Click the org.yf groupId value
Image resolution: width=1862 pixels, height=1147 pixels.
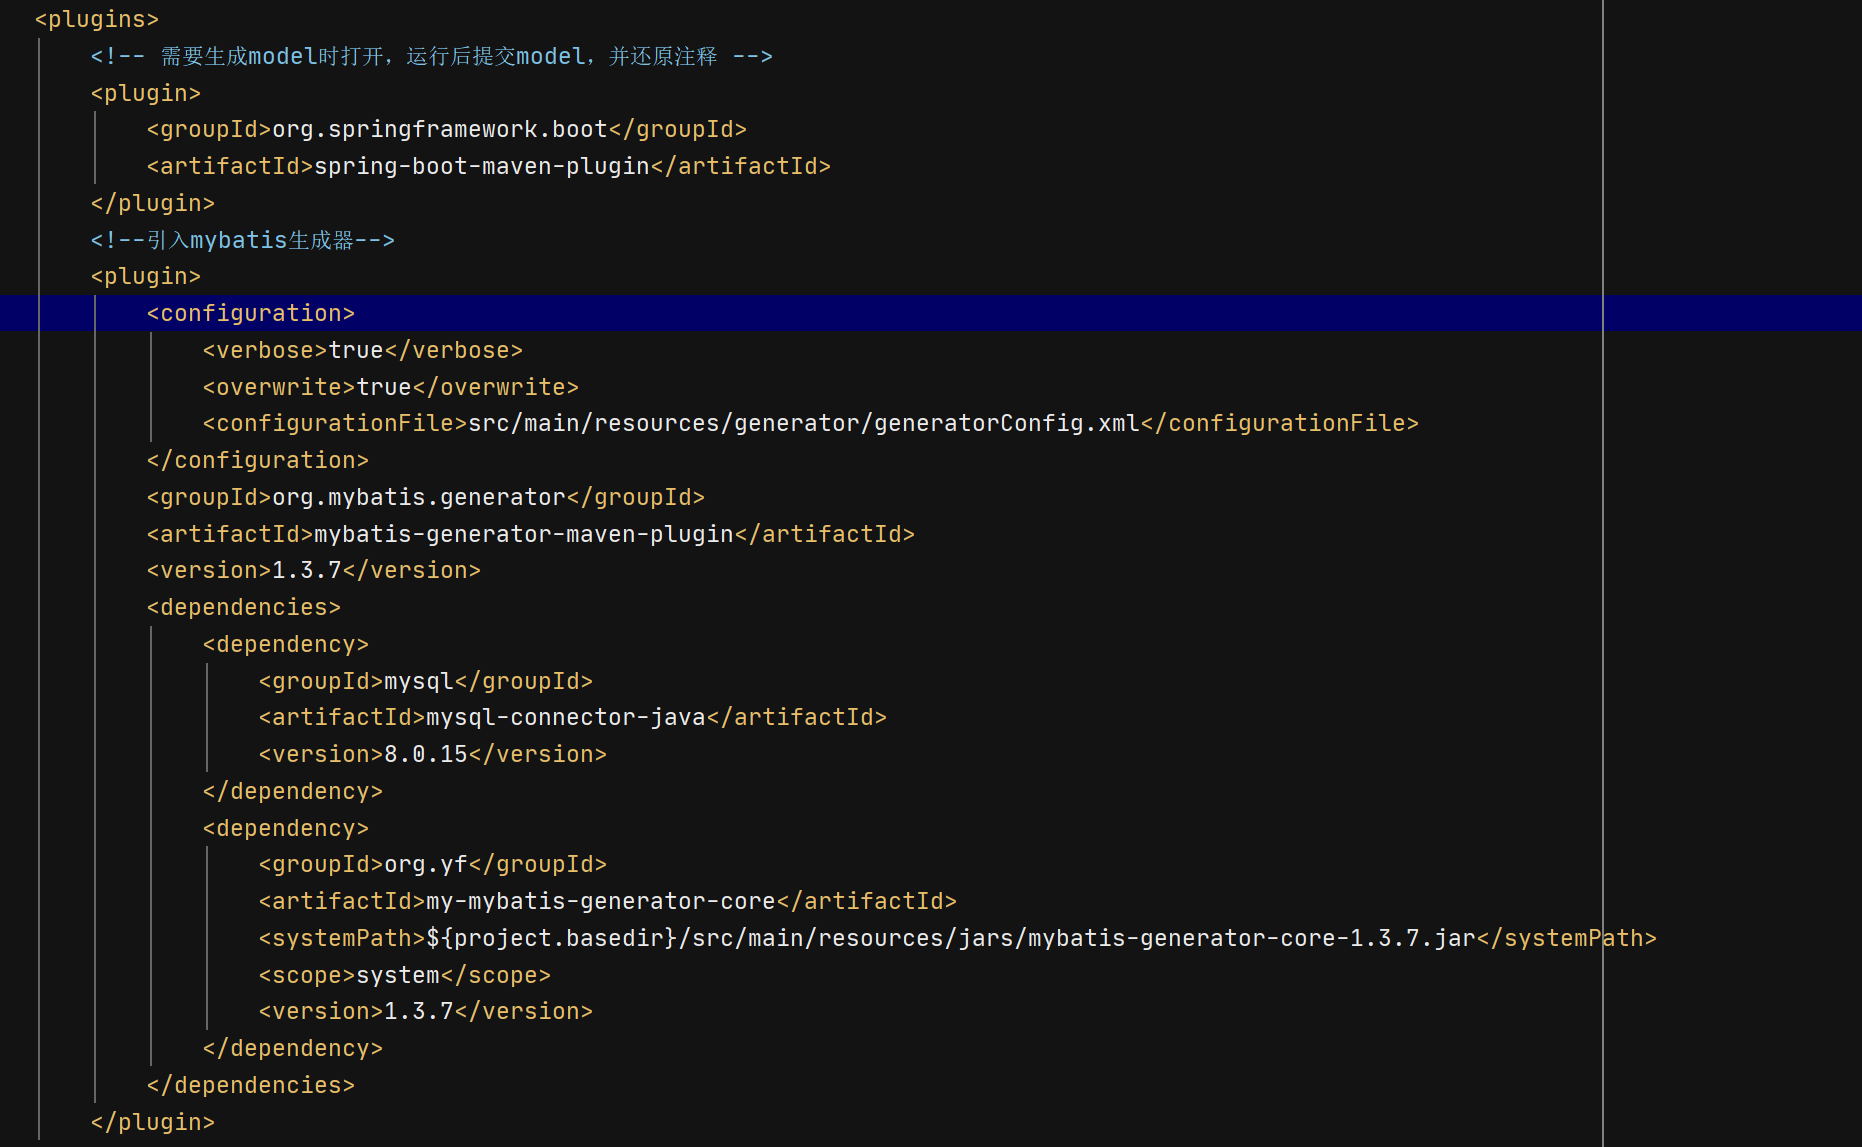pyautogui.click(x=425, y=864)
